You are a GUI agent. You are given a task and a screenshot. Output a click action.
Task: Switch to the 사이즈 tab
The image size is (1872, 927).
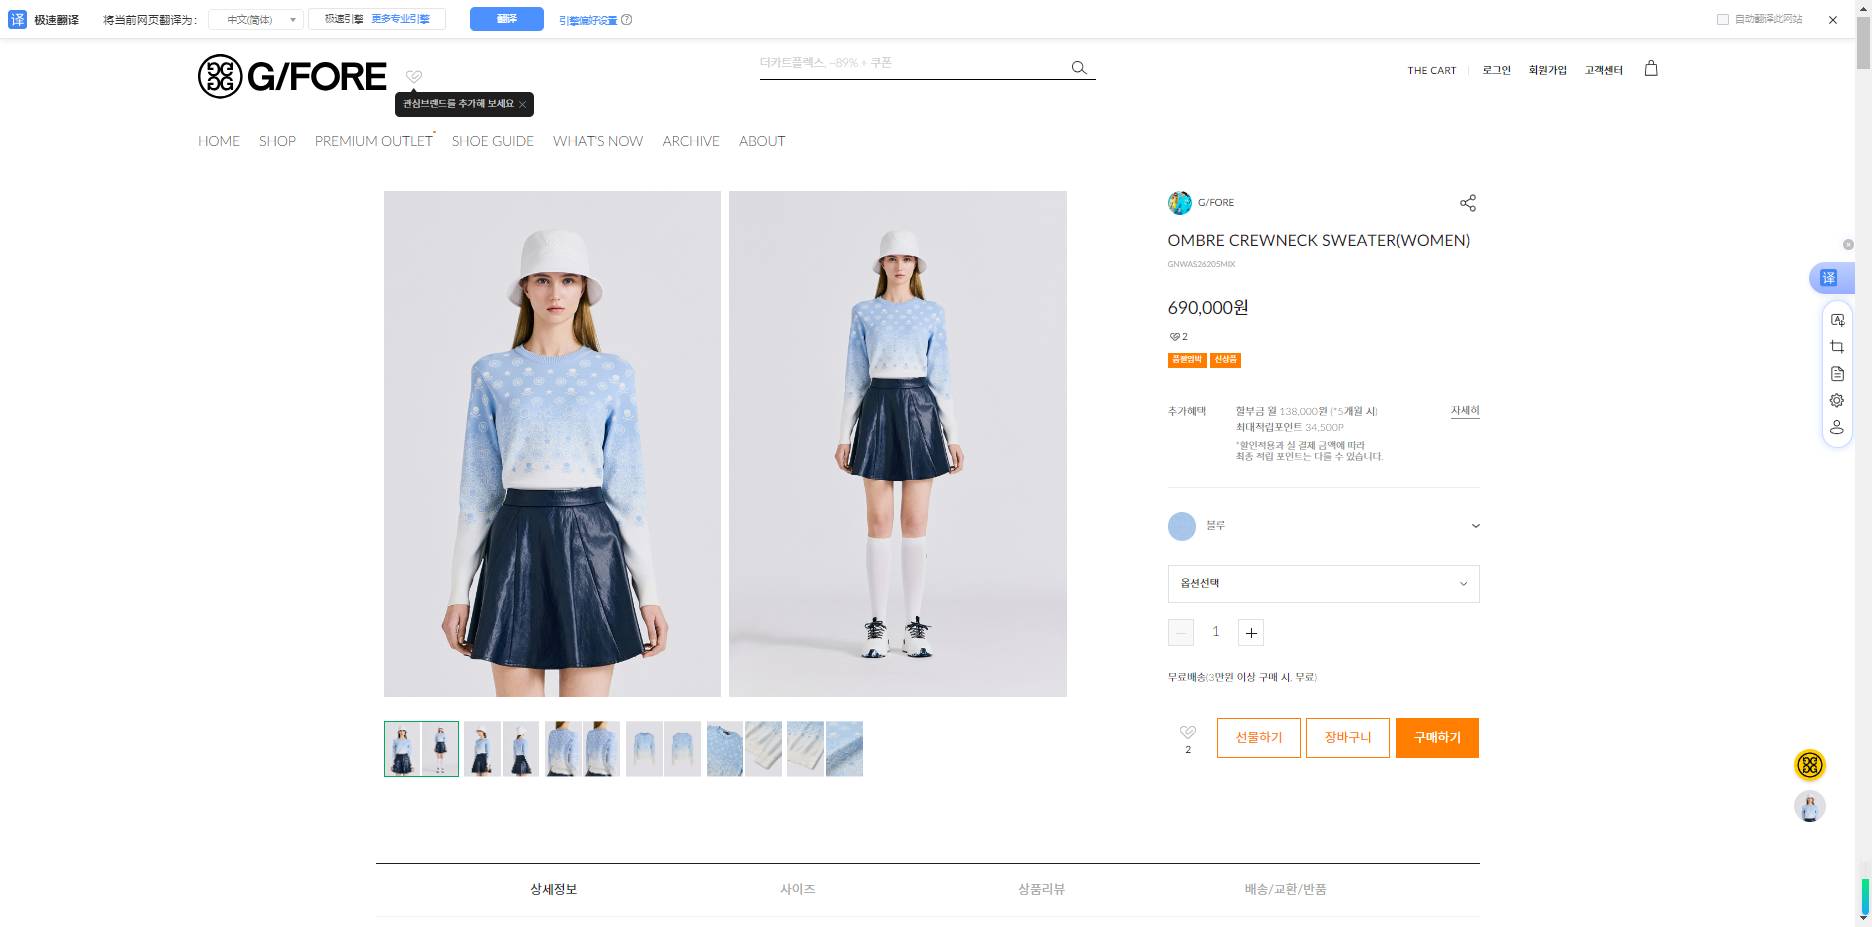point(797,889)
